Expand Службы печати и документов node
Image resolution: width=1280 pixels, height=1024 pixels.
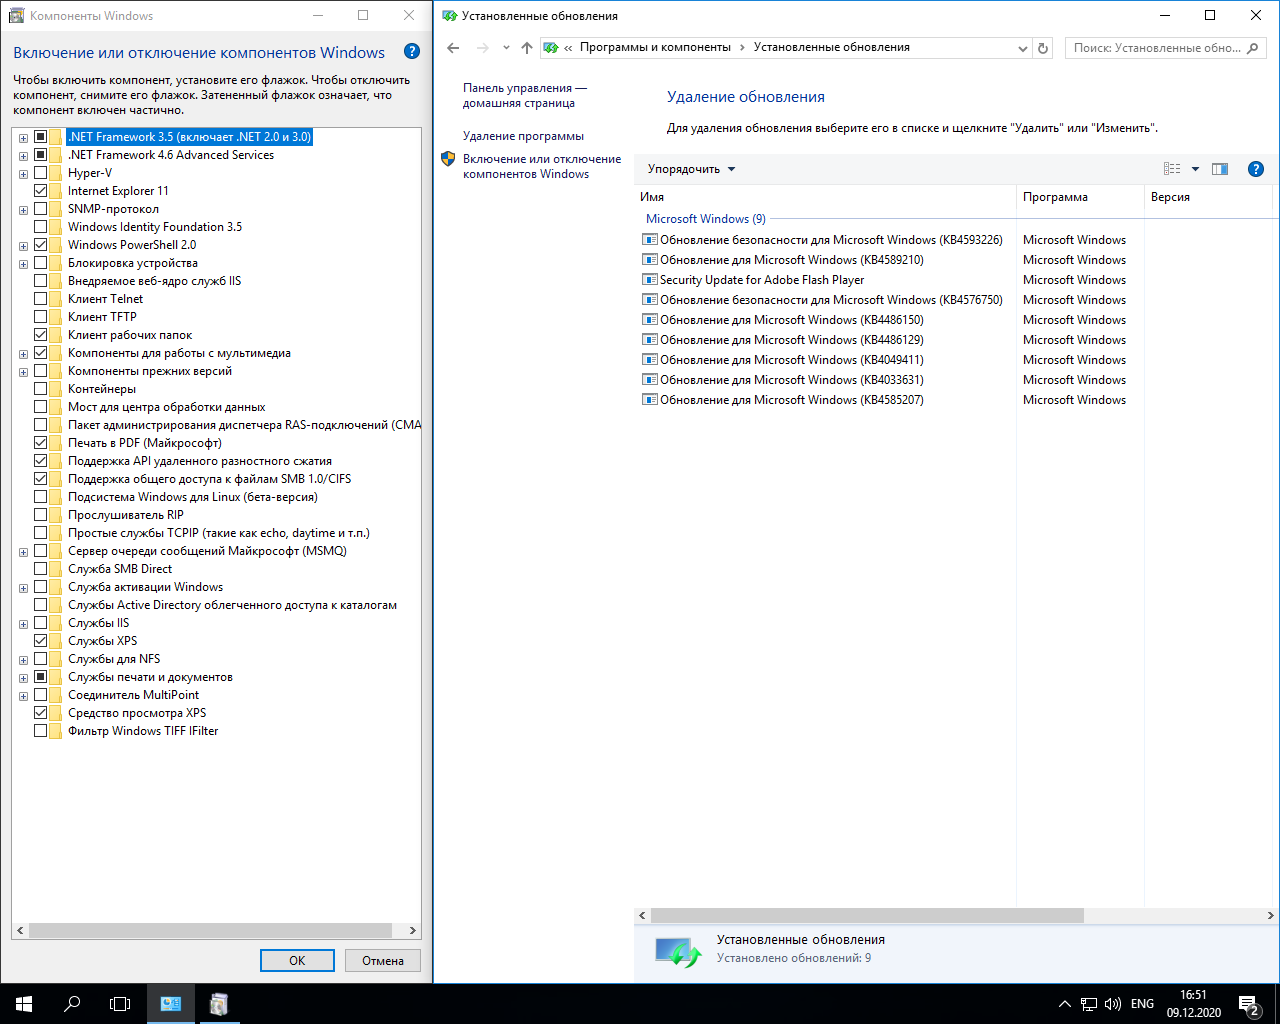[23, 678]
